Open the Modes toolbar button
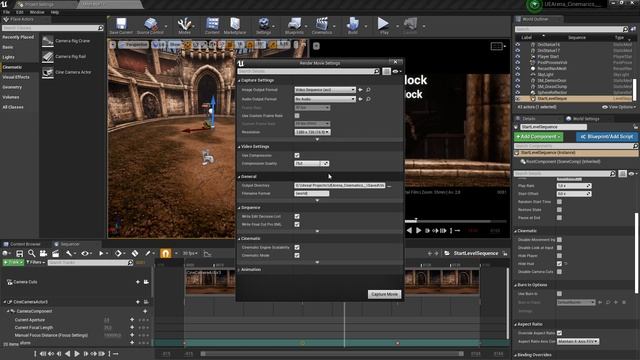Viewport: 640px width, 360px height. [x=184, y=24]
